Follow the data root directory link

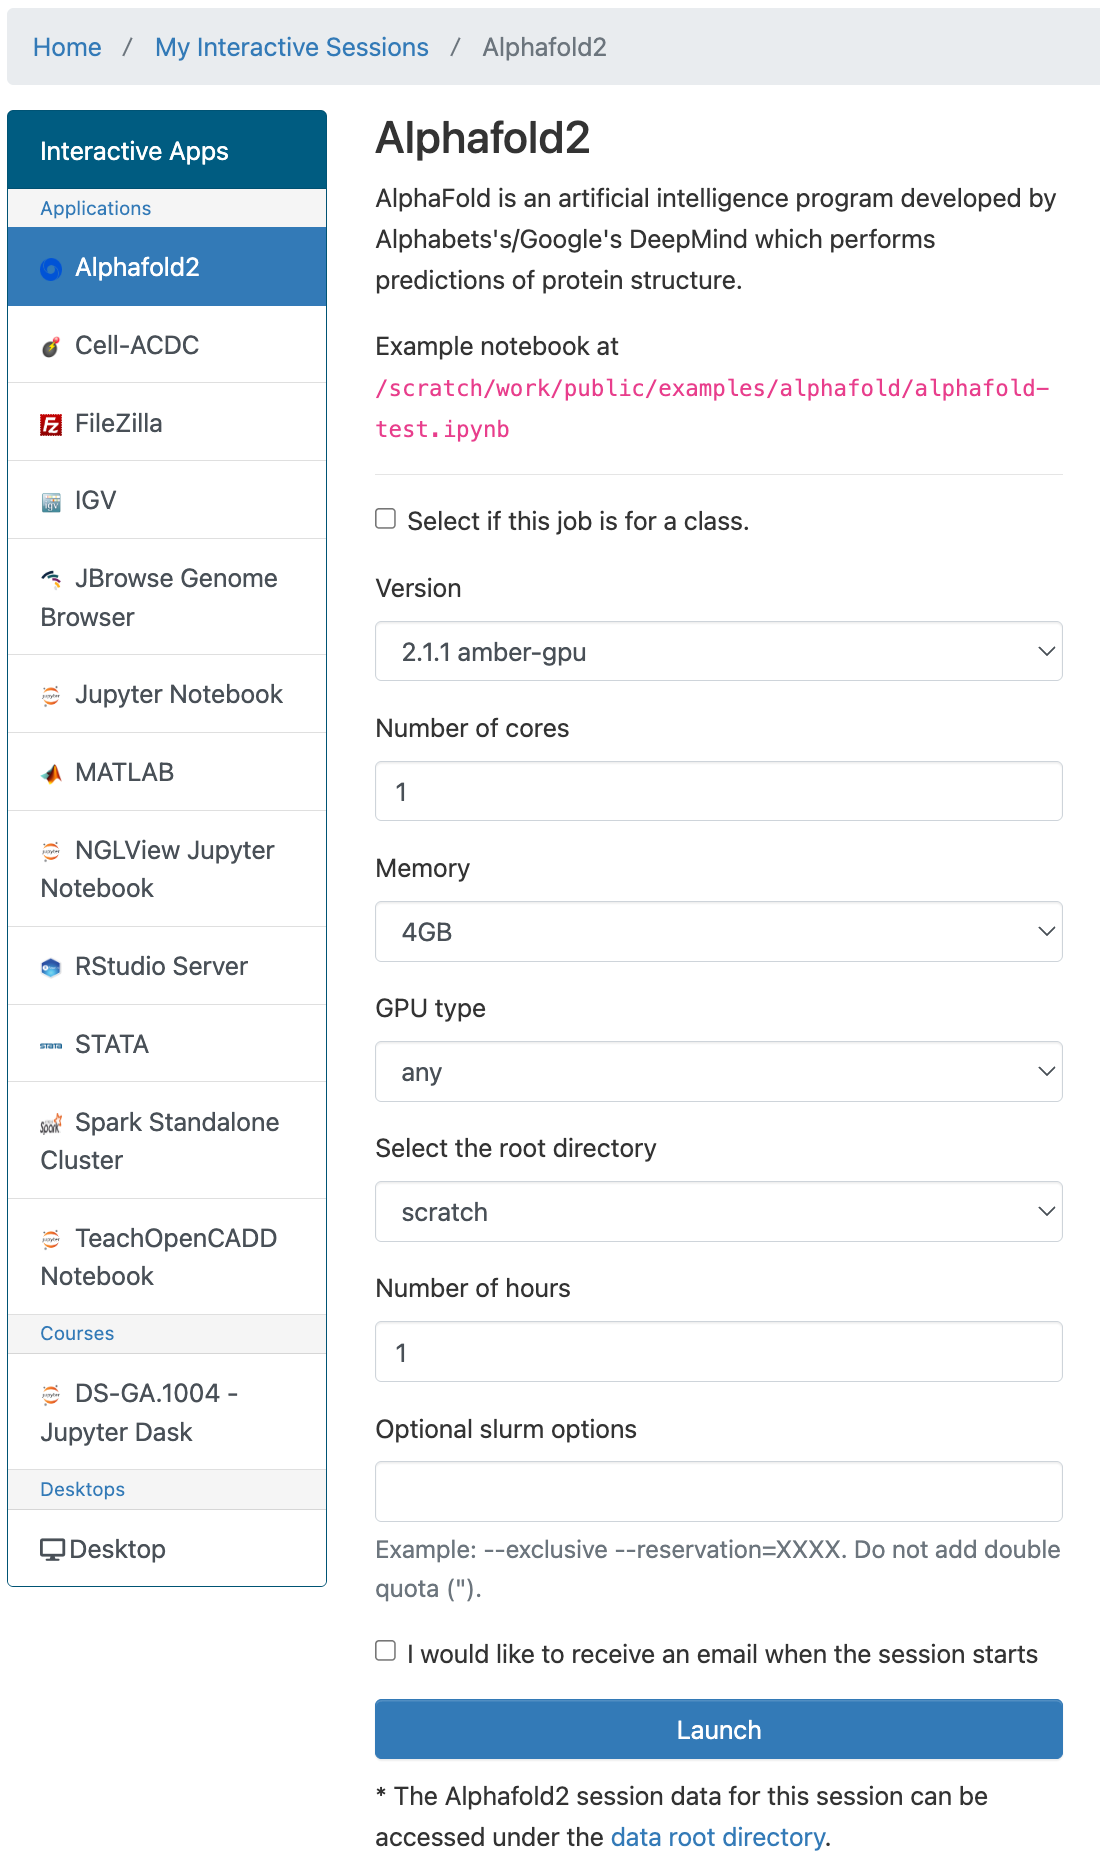coord(718,1837)
